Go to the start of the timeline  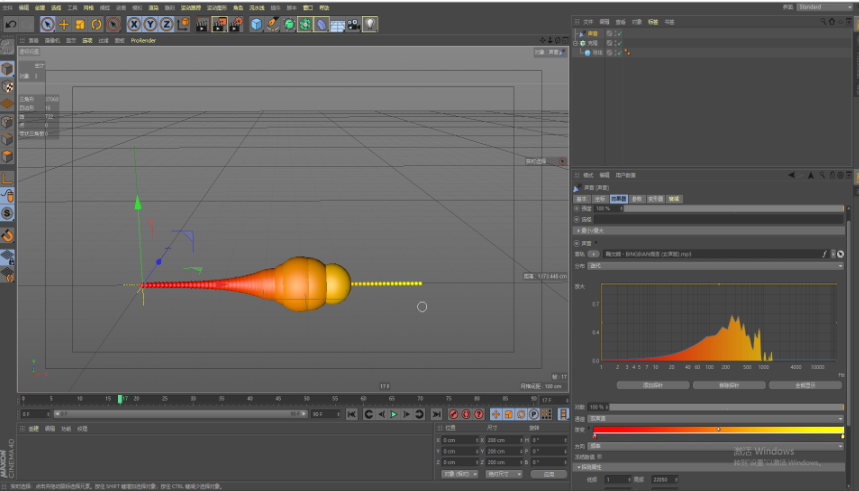pos(352,414)
